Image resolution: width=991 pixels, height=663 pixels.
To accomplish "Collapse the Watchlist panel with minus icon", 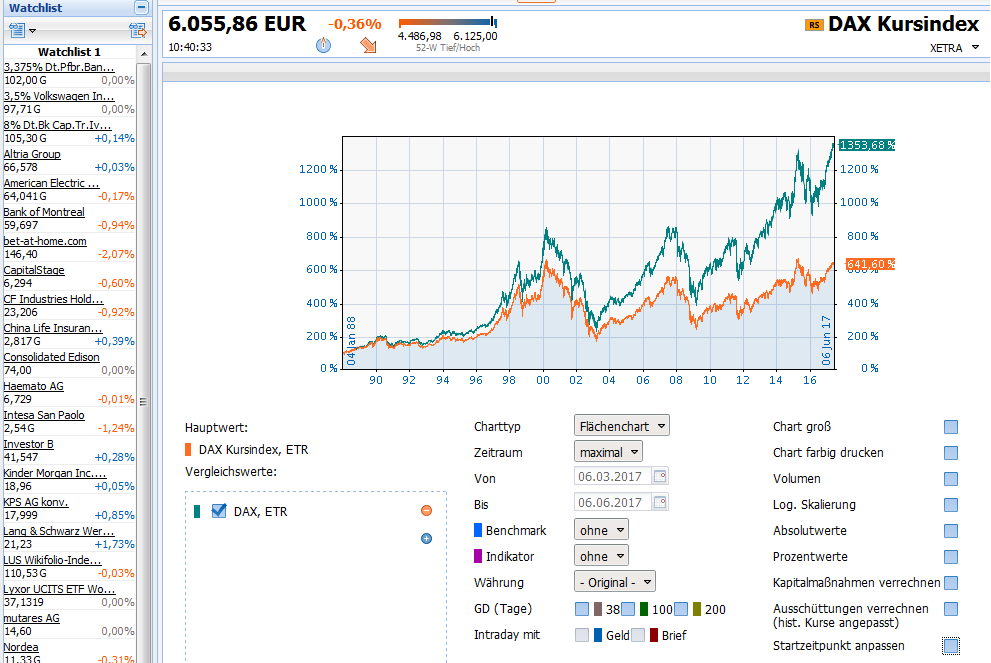I will 141,7.
